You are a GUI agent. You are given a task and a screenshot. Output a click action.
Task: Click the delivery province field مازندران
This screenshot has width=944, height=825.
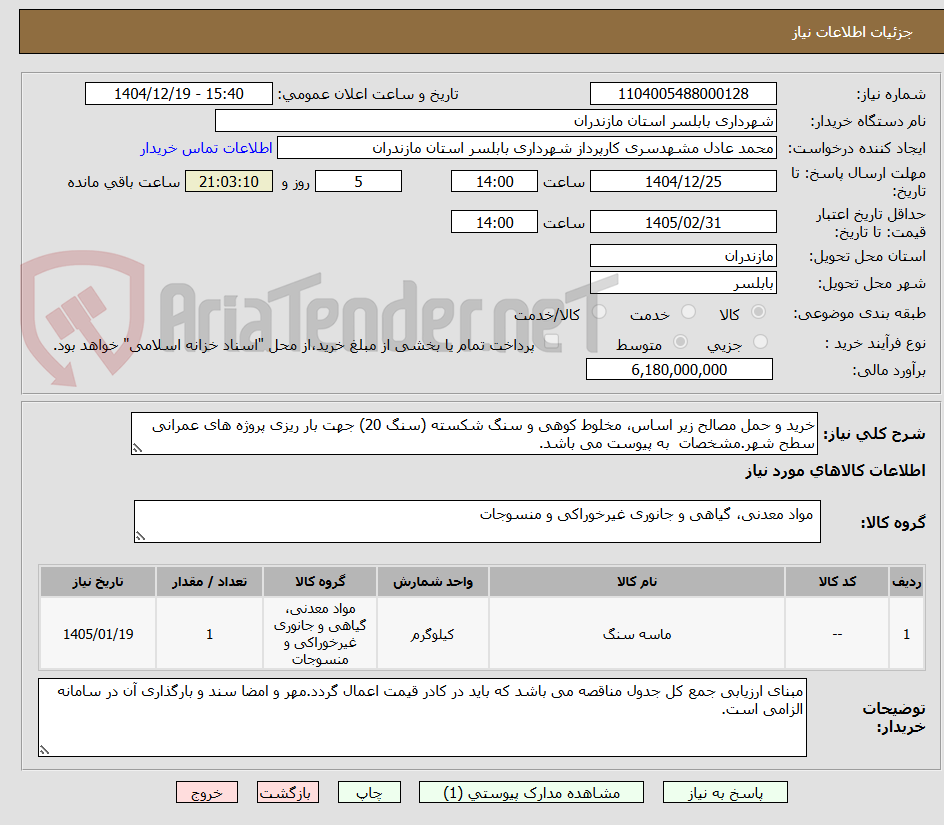point(683,256)
